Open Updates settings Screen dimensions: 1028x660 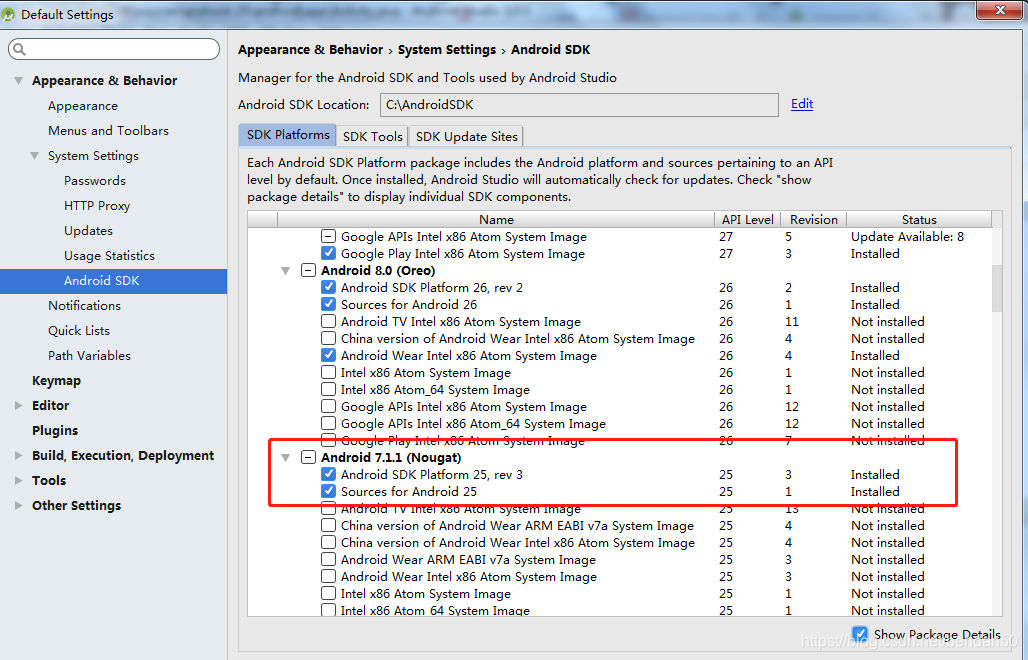[88, 231]
